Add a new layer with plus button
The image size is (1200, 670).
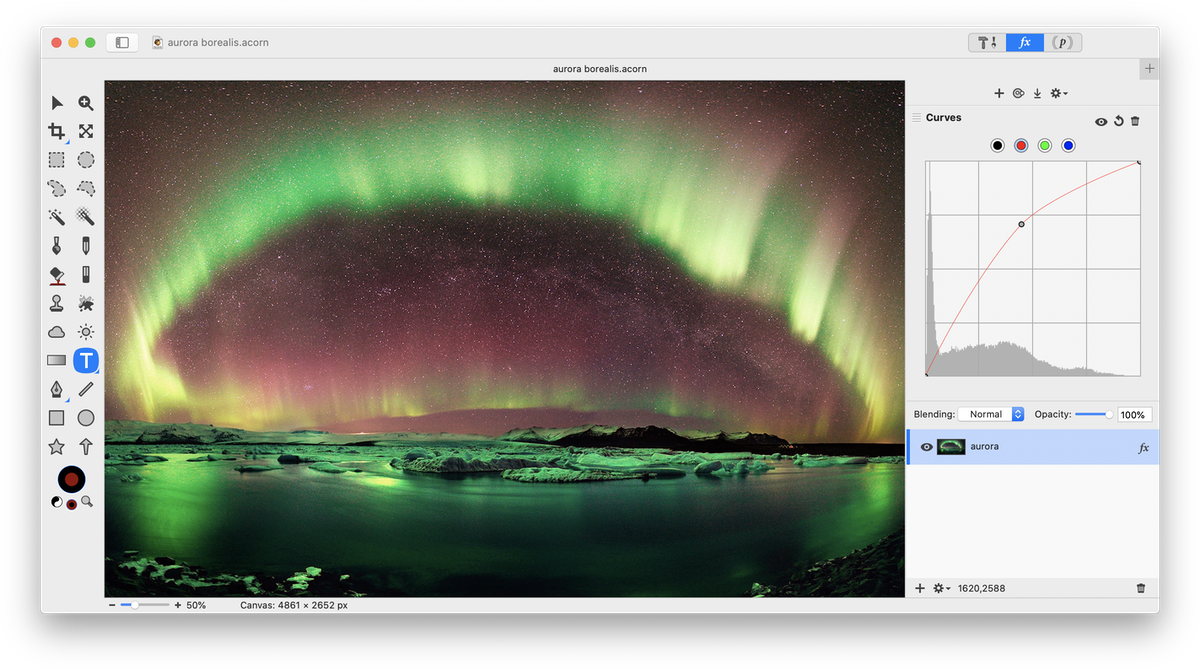point(920,588)
